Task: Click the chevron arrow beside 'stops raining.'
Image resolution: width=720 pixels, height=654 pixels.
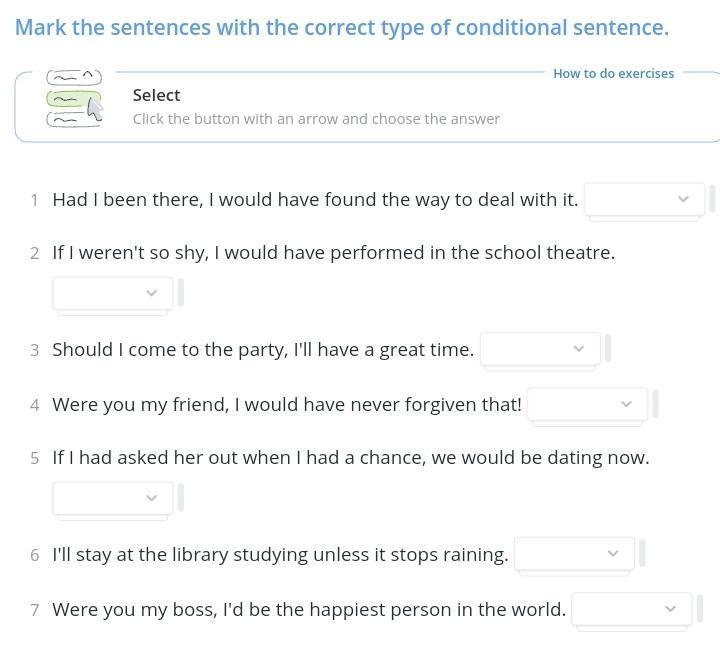Action: (x=613, y=553)
